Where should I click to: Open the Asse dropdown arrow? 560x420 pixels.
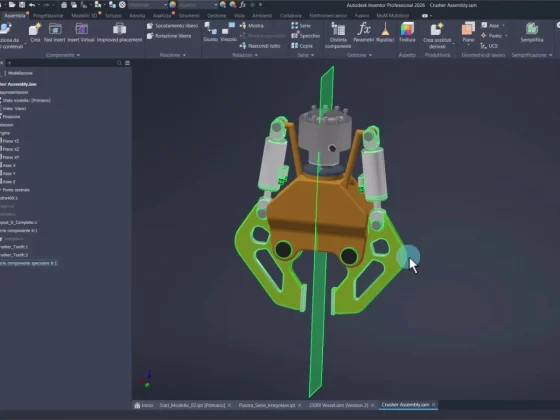[x=504, y=26]
